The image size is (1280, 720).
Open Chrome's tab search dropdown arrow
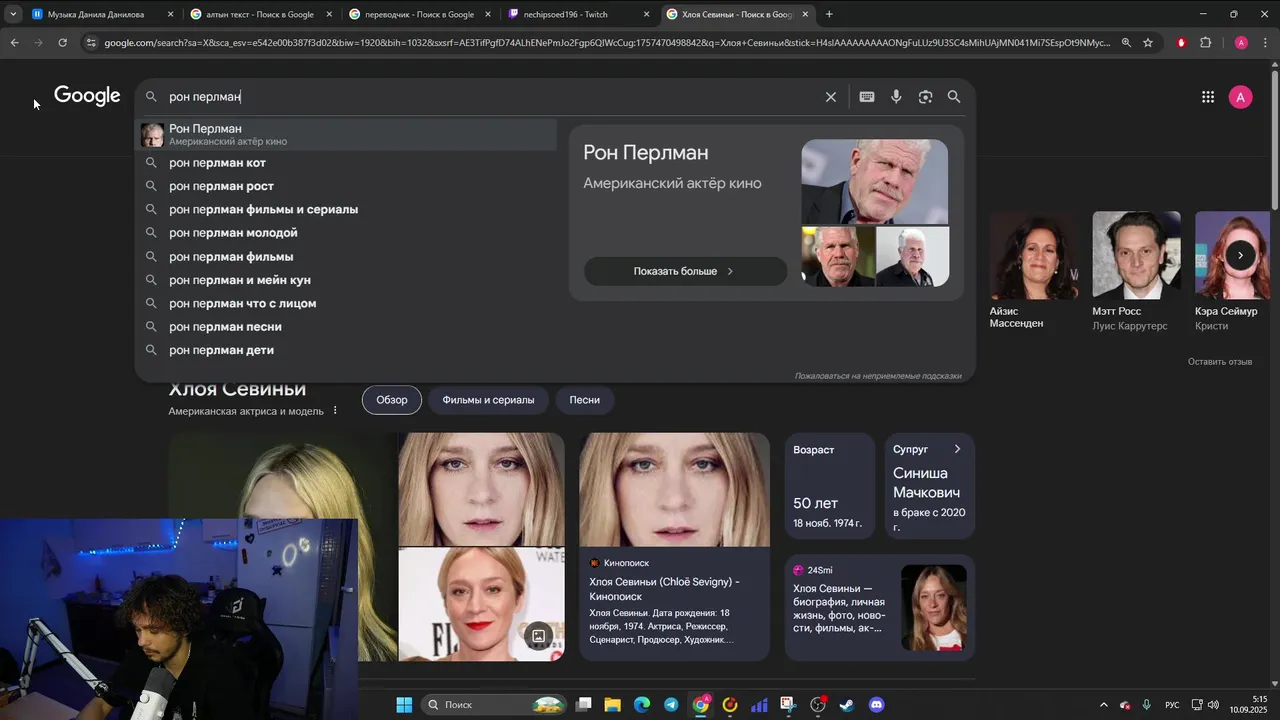(13, 14)
